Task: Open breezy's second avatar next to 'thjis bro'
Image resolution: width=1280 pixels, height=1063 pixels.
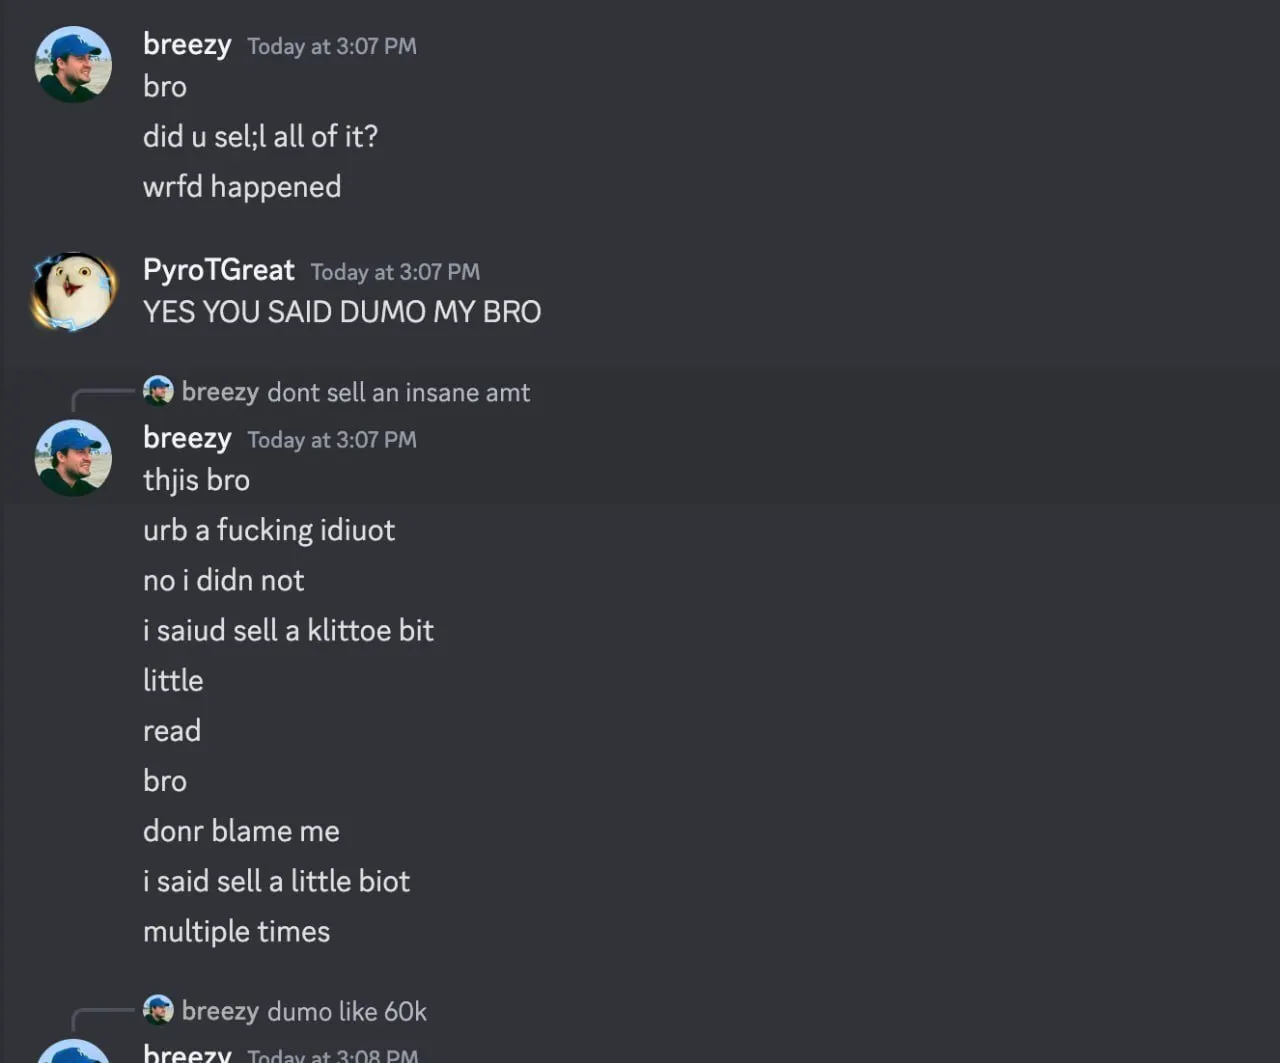Action: [73, 458]
